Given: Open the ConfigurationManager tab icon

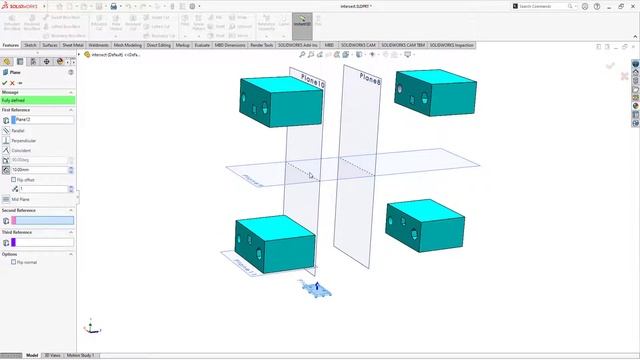Looking at the screenshot, I should click(33, 62).
